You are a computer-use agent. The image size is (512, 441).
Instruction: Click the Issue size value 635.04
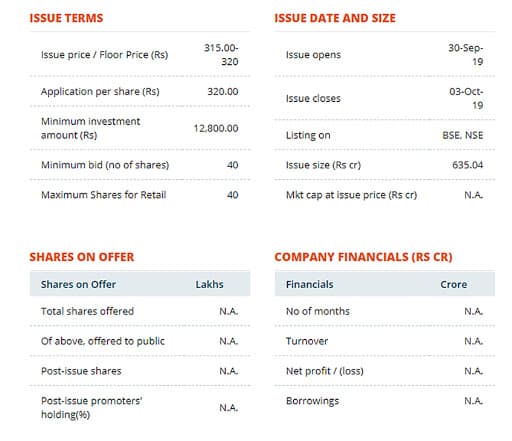[468, 165]
